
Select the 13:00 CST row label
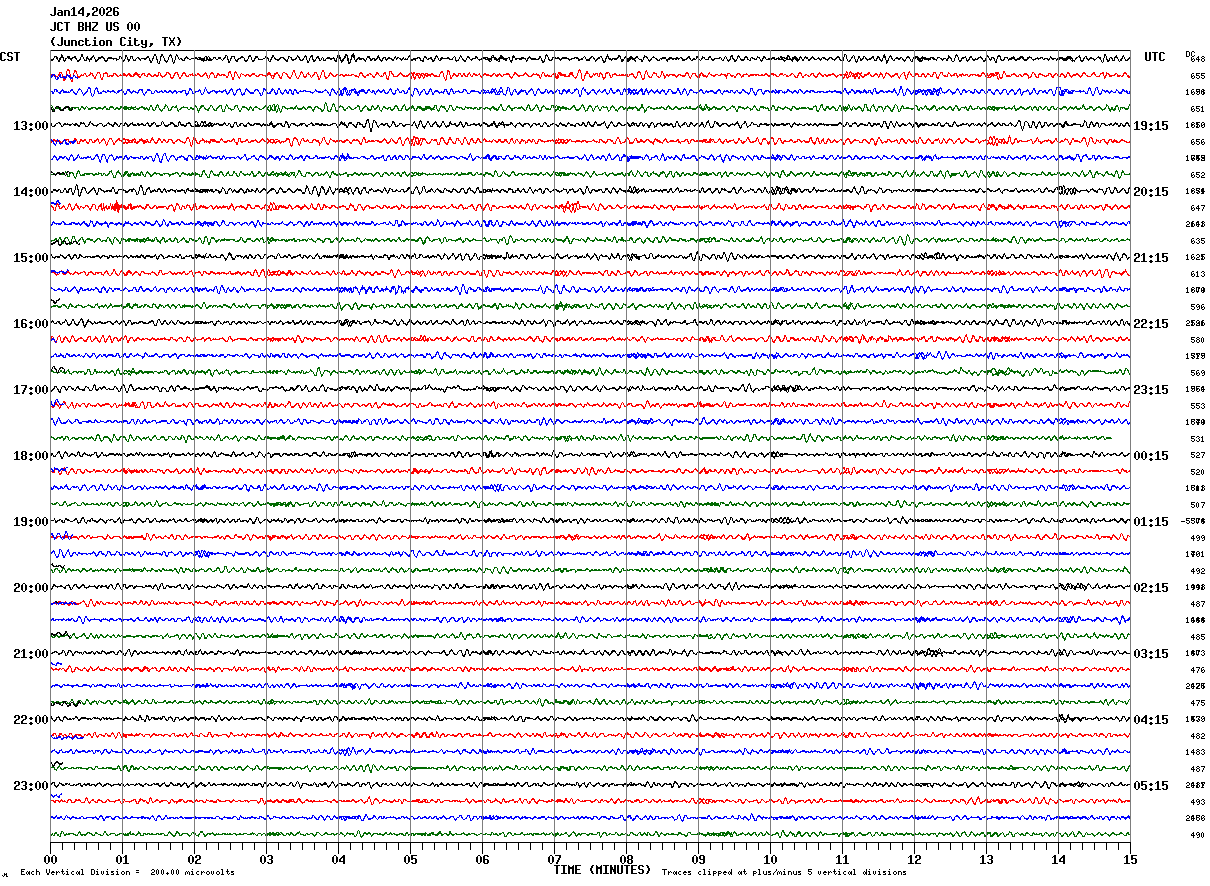[x=30, y=126]
